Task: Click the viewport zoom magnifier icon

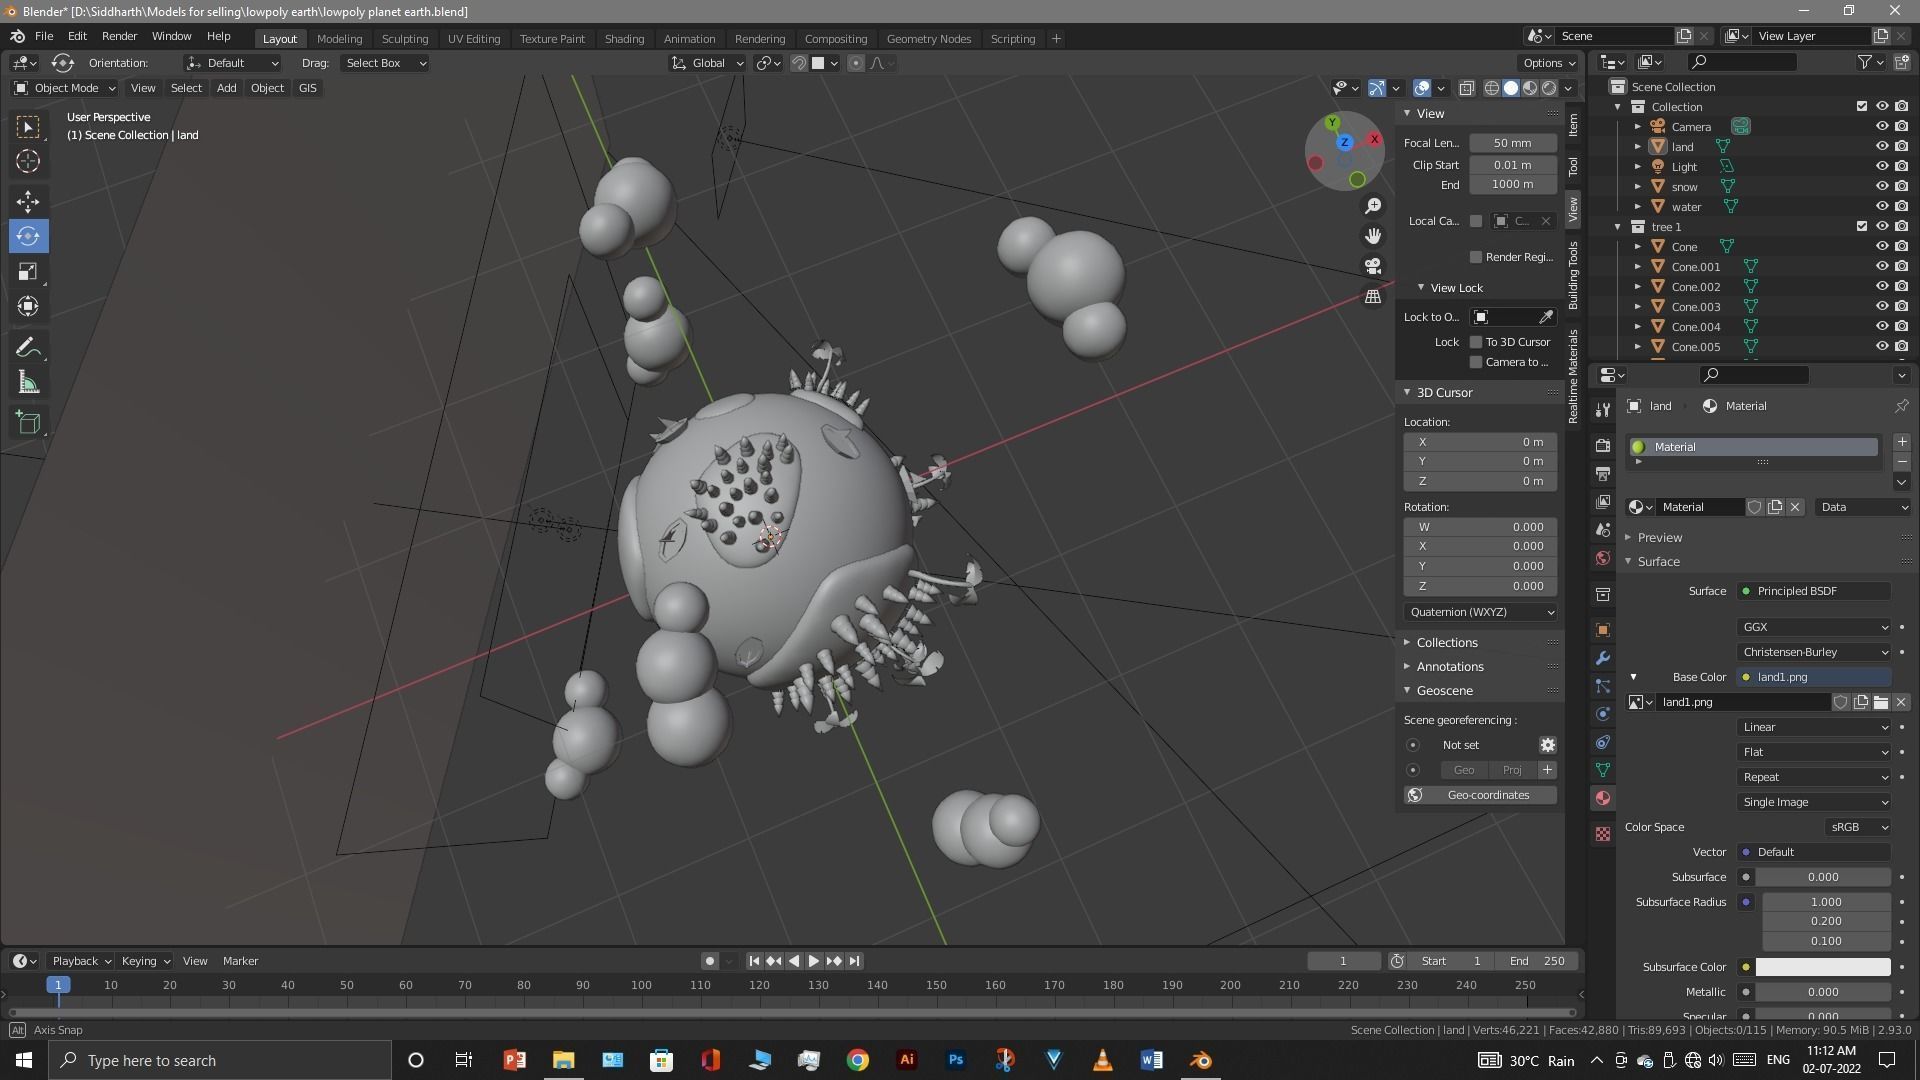Action: pyautogui.click(x=1373, y=205)
